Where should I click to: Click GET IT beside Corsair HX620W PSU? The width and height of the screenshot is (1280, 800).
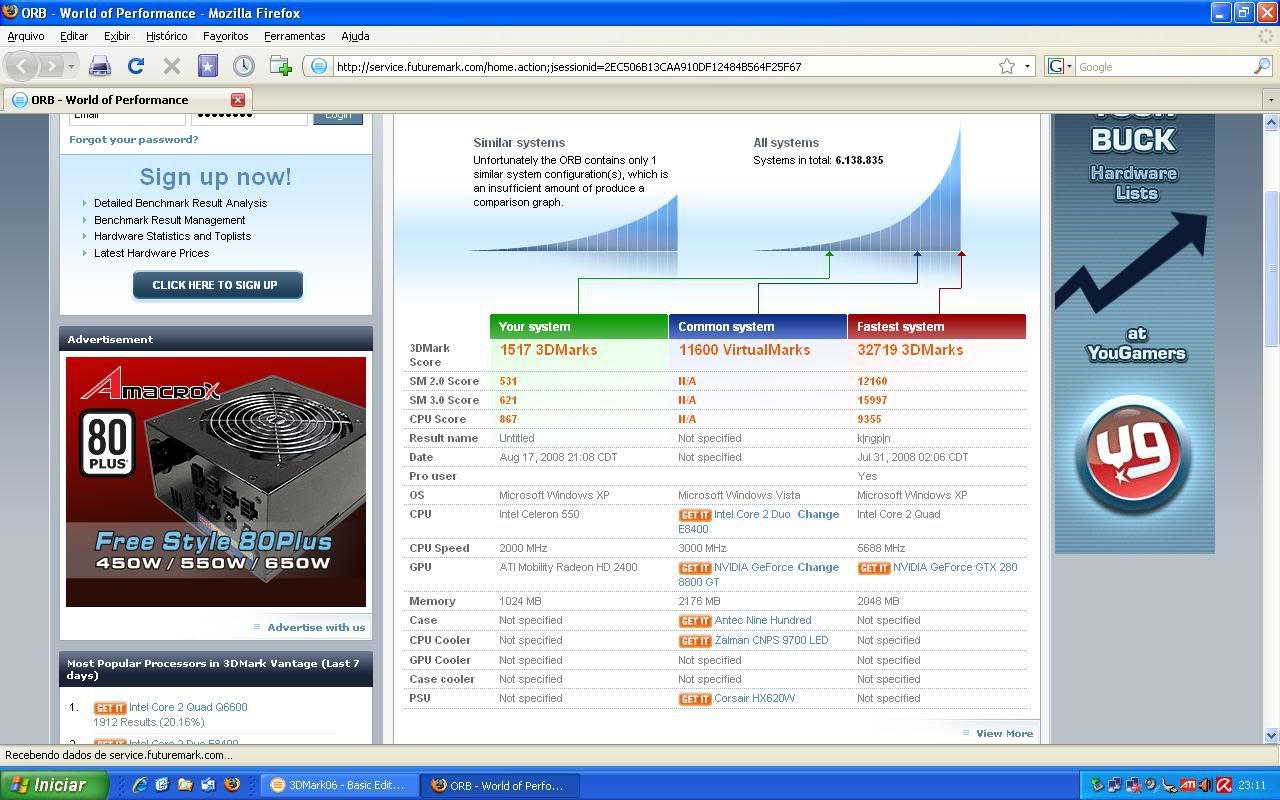coord(695,698)
